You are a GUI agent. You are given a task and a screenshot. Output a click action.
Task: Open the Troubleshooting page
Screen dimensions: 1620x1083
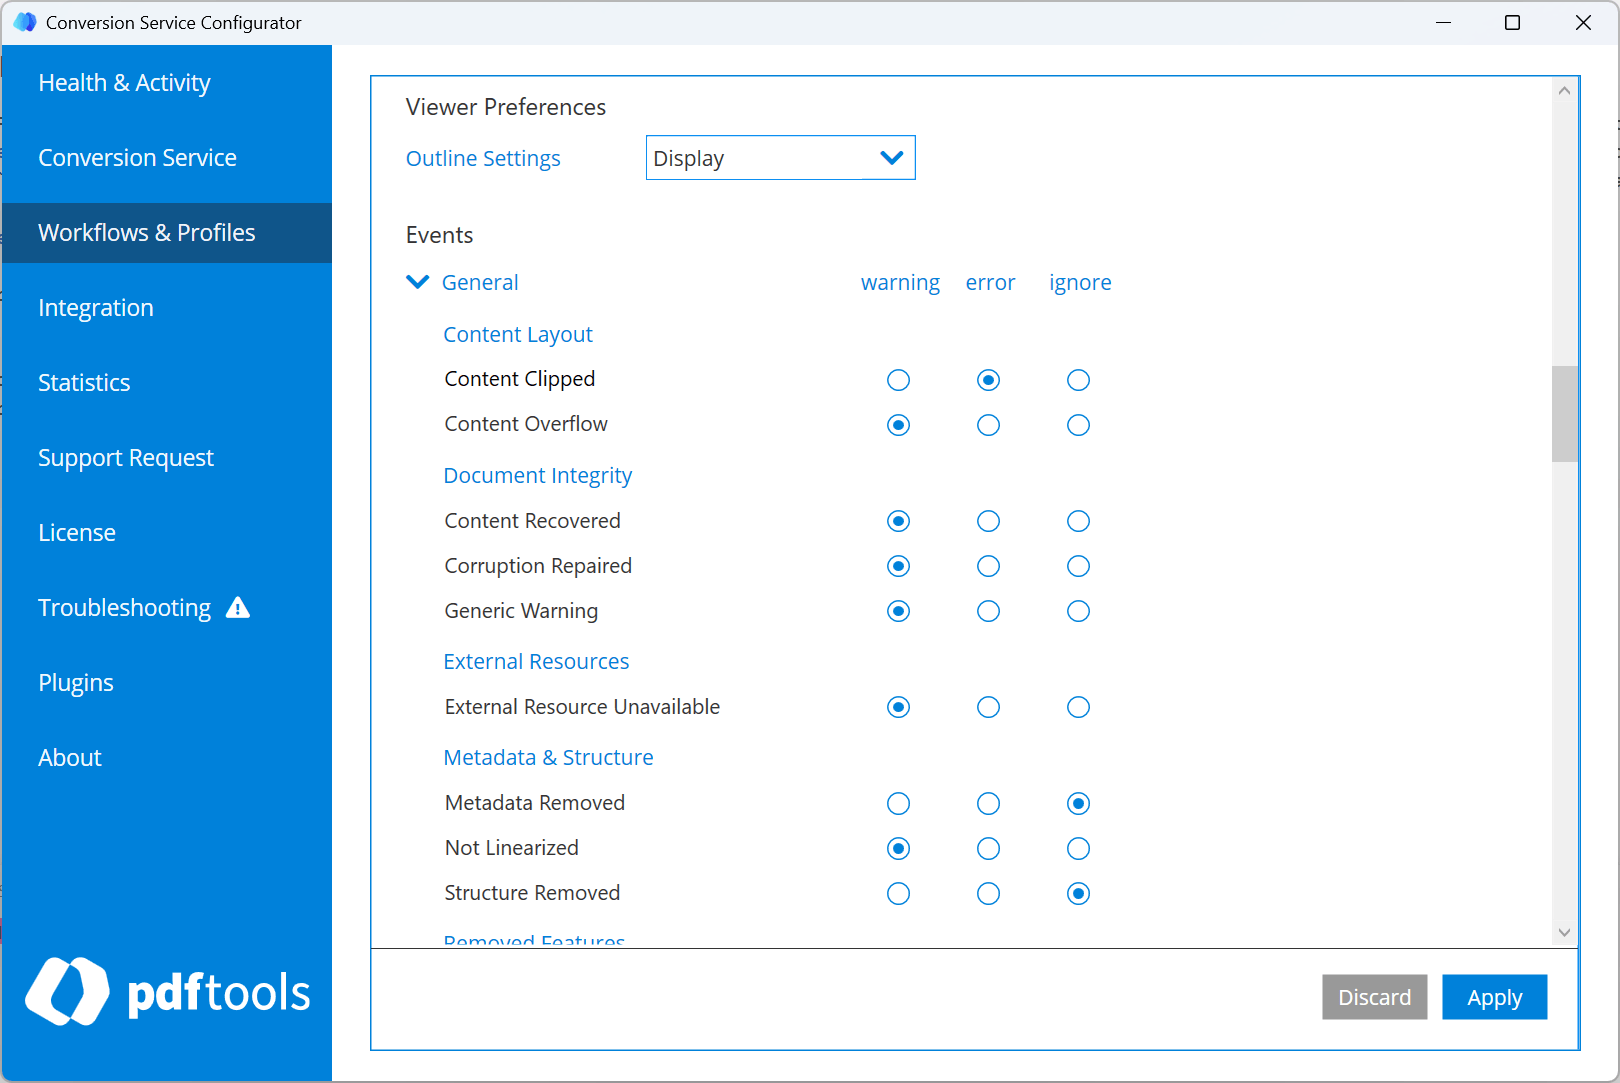[x=124, y=607]
